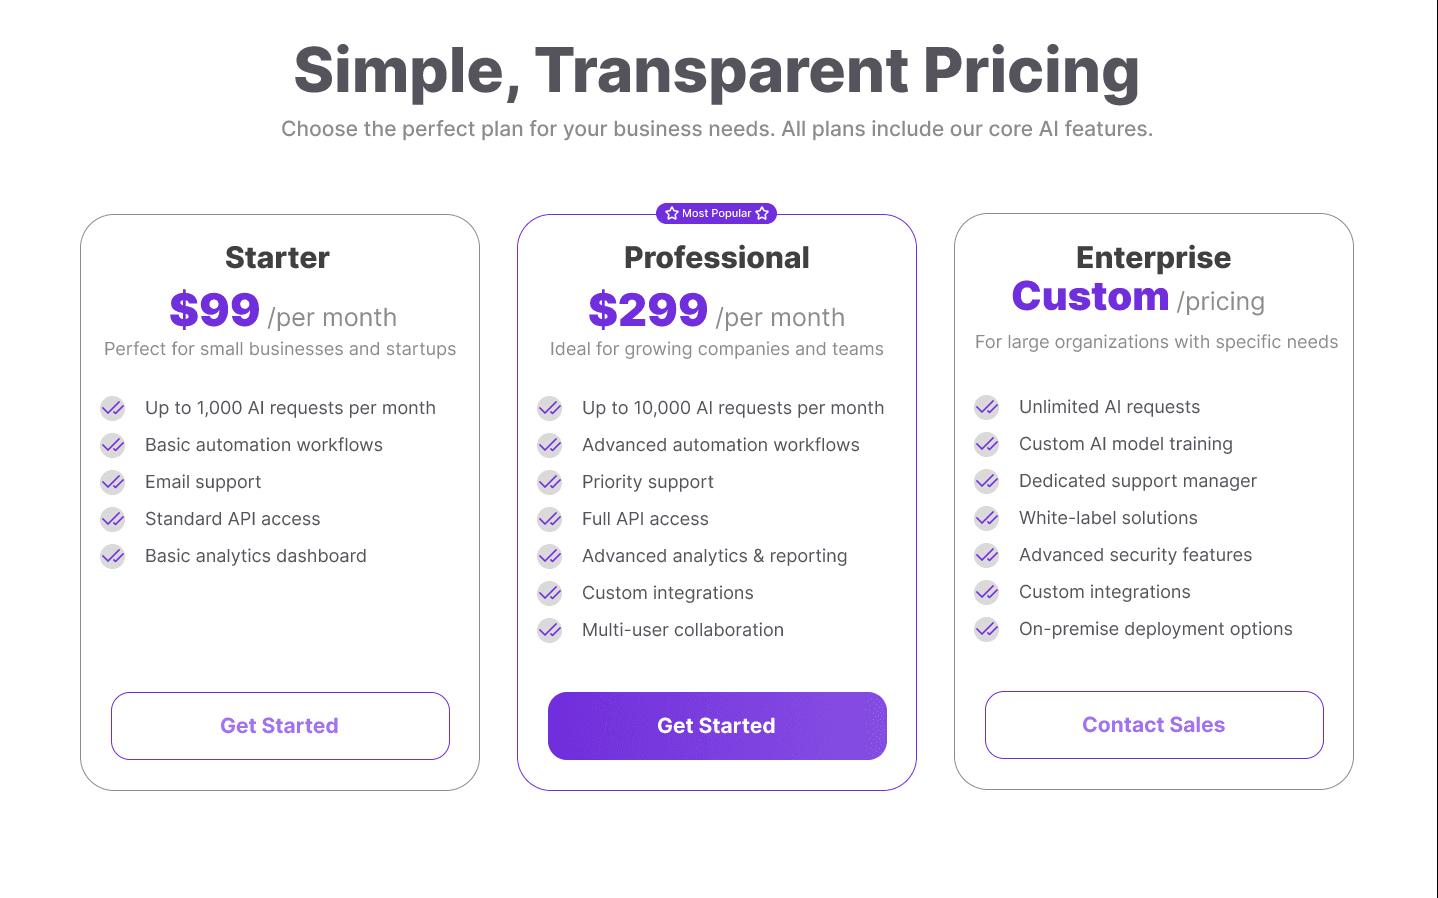The height and width of the screenshot is (898, 1438).
Task: Click the checkmark next to 'Priority support'
Action: pyautogui.click(x=549, y=481)
